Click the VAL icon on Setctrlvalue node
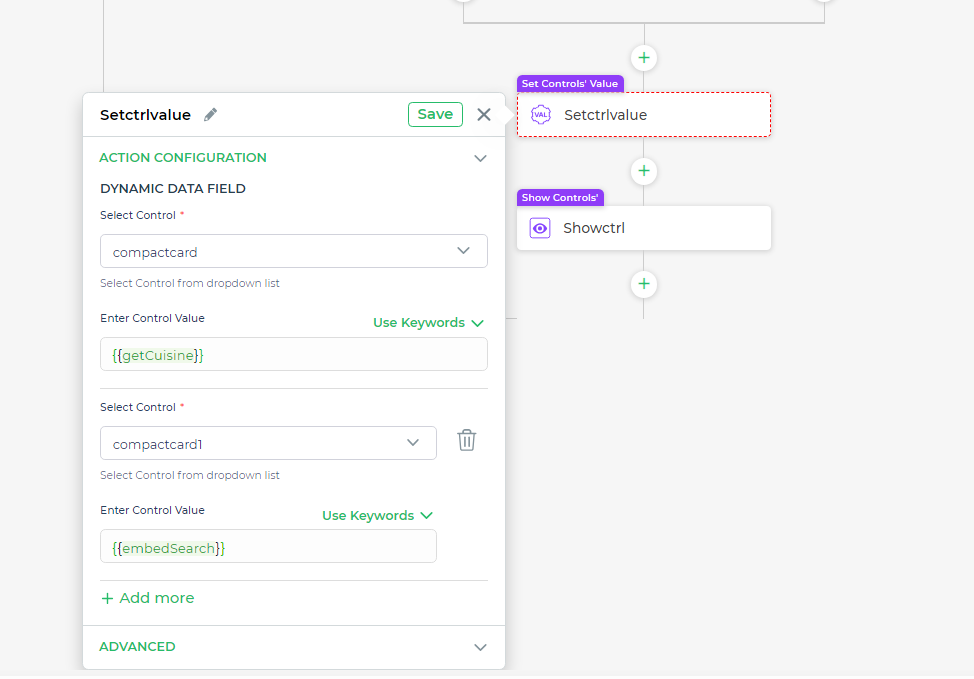 tap(540, 115)
